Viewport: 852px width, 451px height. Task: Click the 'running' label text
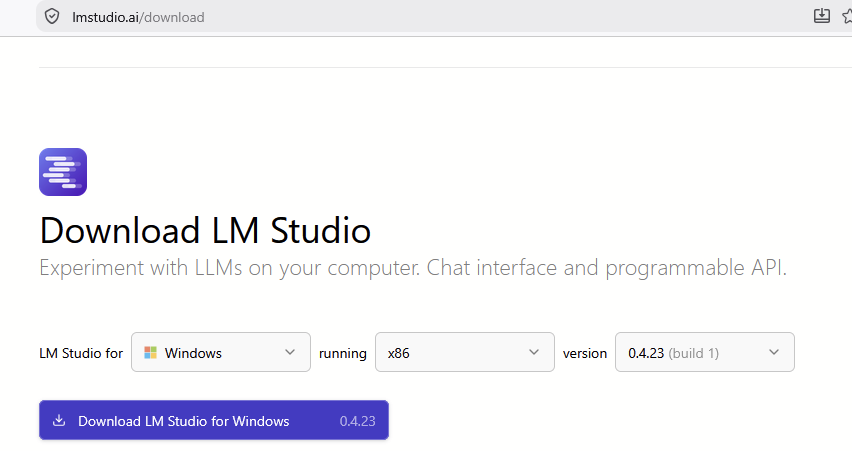[x=343, y=354]
